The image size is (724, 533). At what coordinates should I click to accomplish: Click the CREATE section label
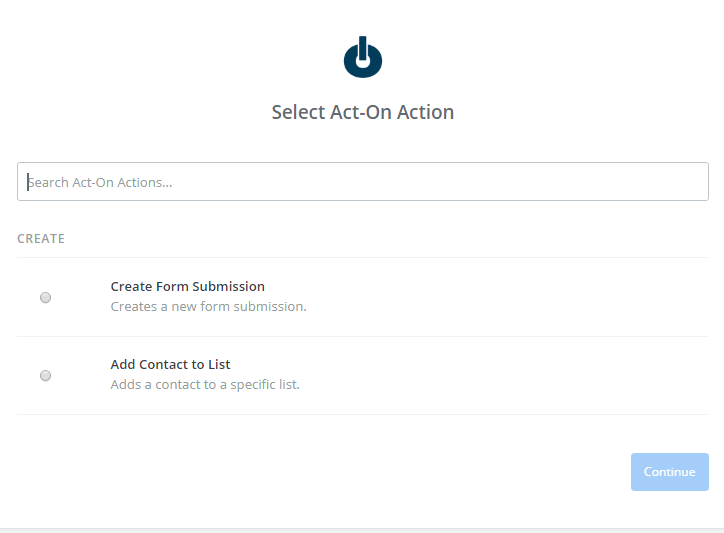(x=41, y=239)
